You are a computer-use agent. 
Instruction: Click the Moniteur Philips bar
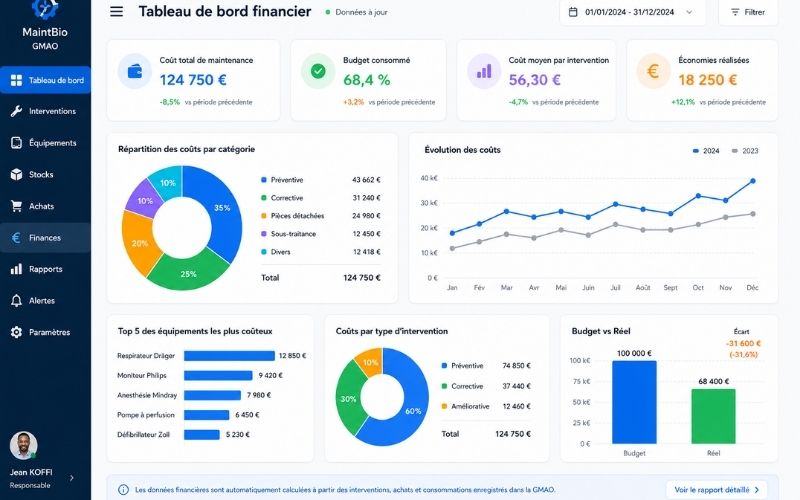(218, 376)
